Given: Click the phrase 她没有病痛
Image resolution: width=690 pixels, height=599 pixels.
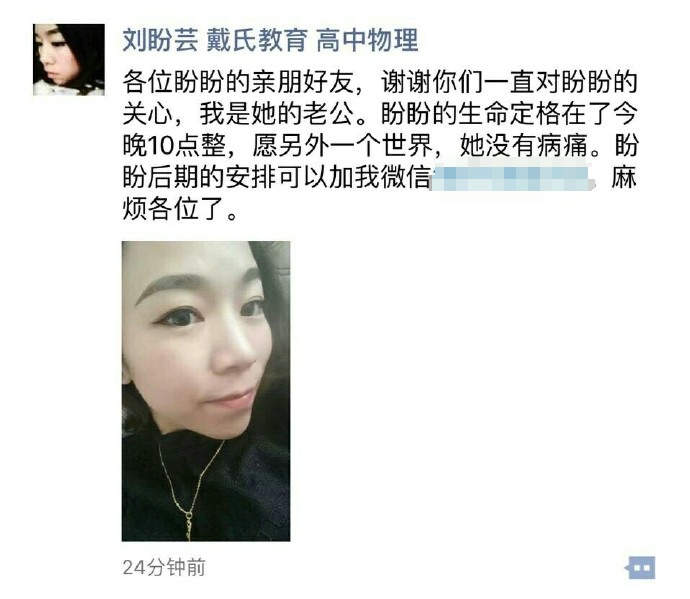Looking at the screenshot, I should [x=524, y=145].
